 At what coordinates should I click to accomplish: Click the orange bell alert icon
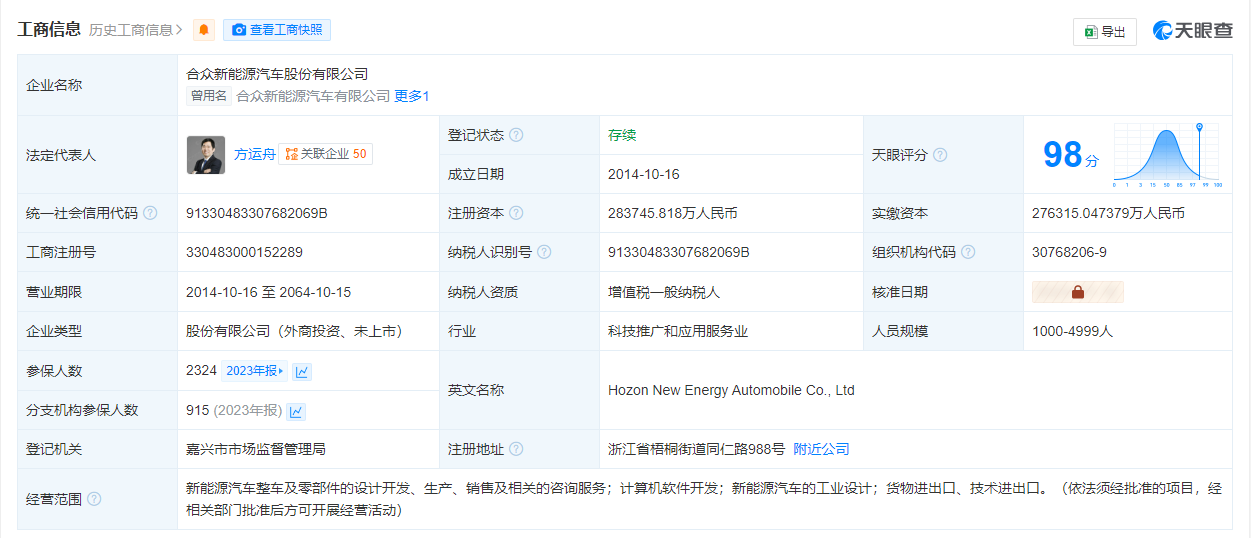(204, 30)
